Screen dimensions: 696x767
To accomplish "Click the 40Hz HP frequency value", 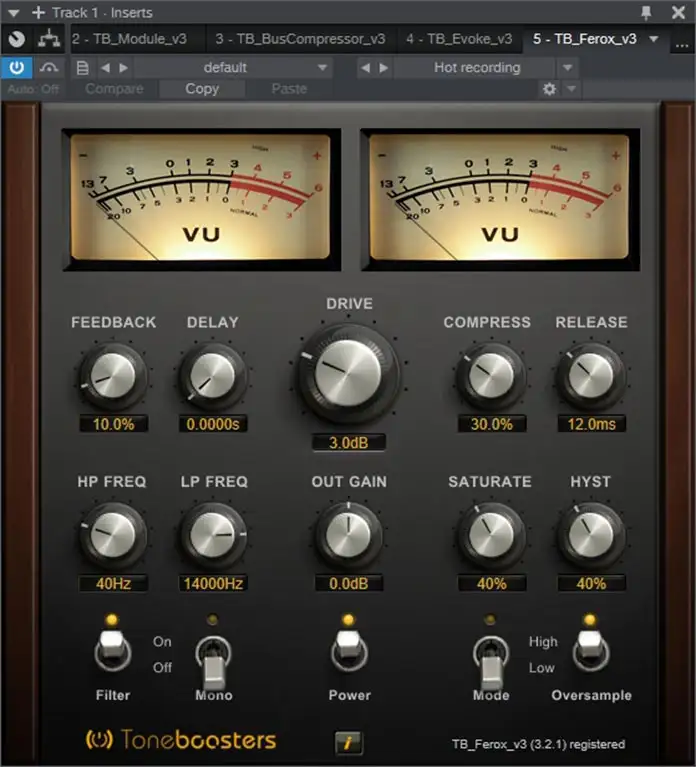I will 113,583.
